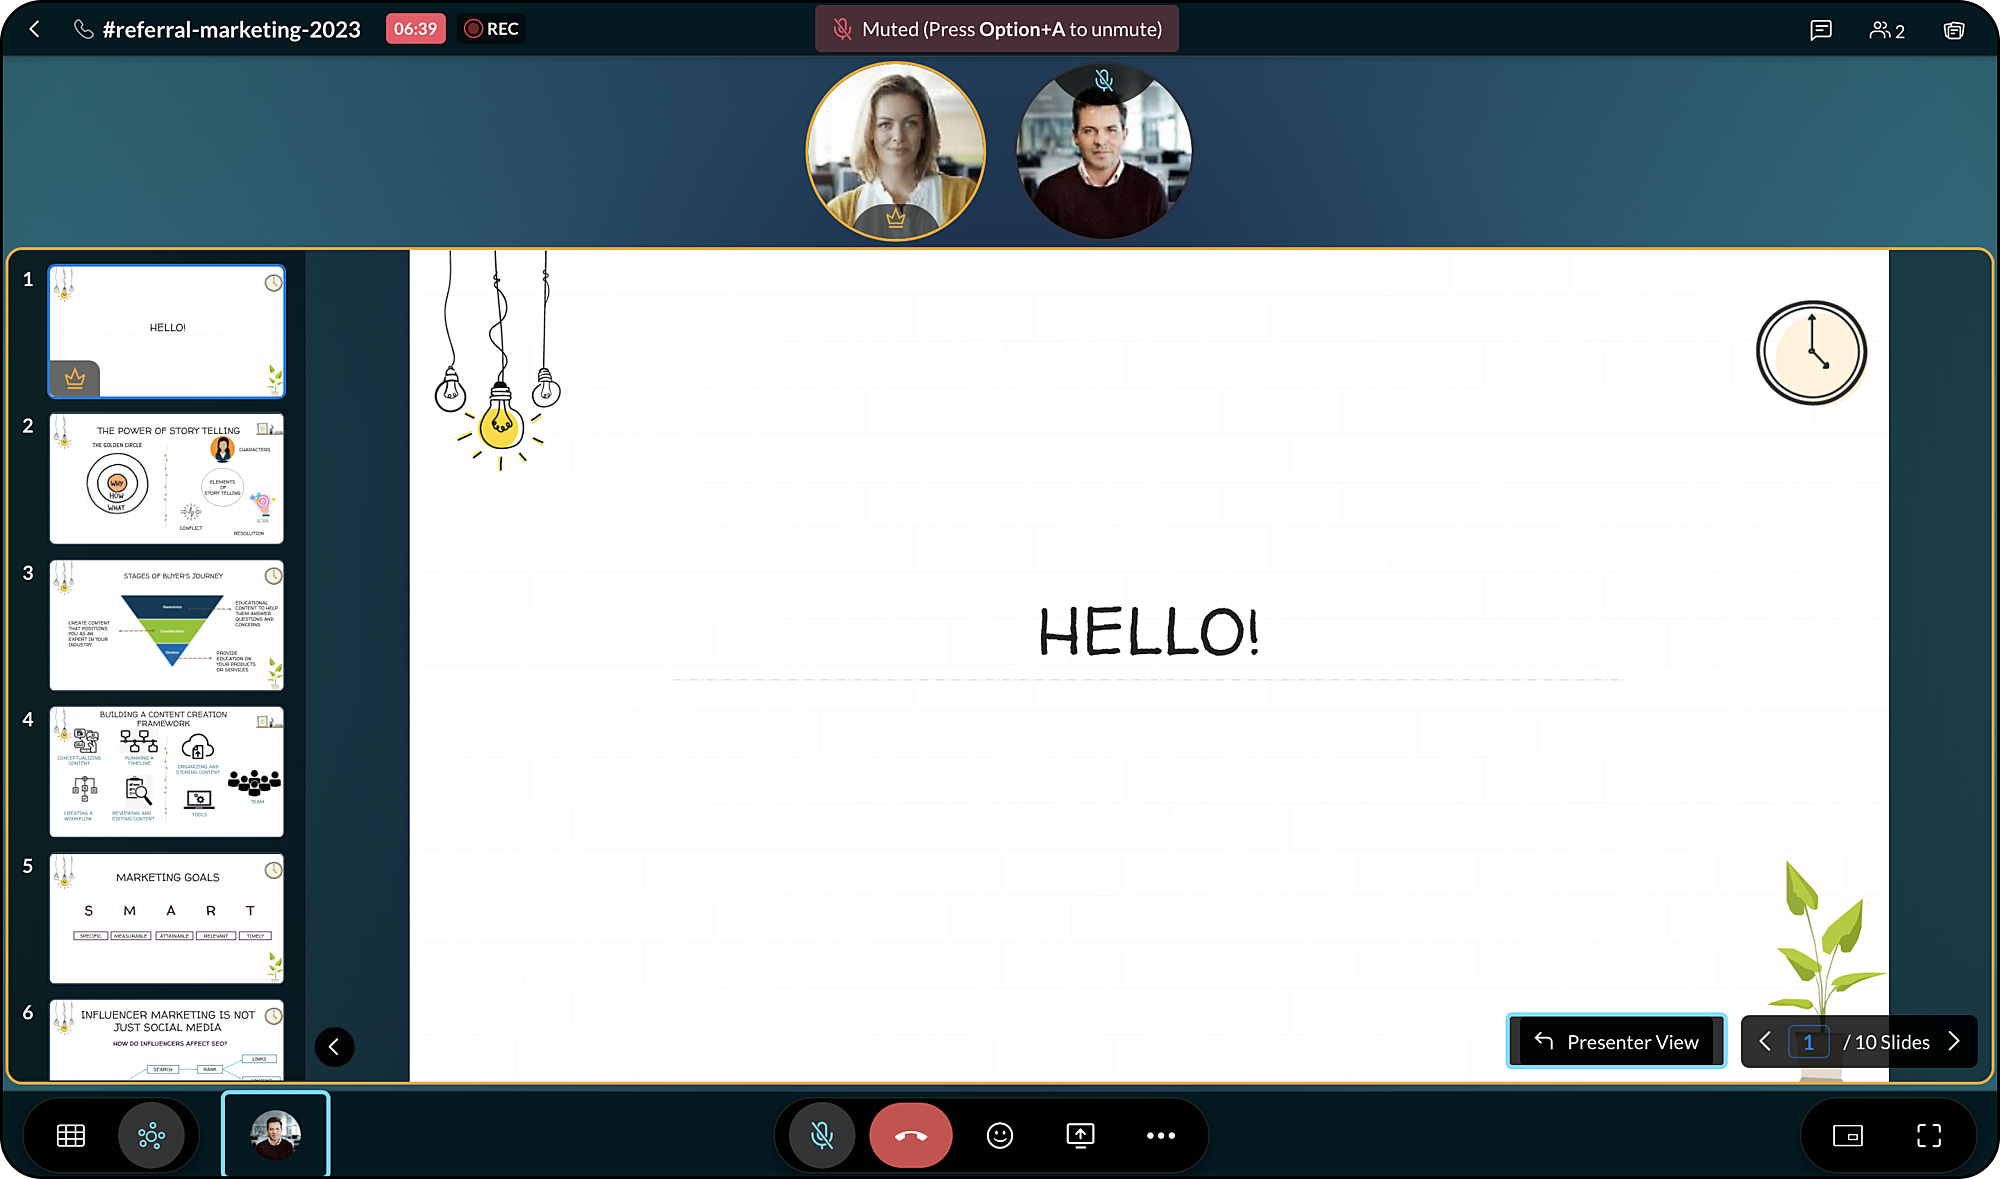
Task: Open the more options menu
Action: coord(1160,1135)
